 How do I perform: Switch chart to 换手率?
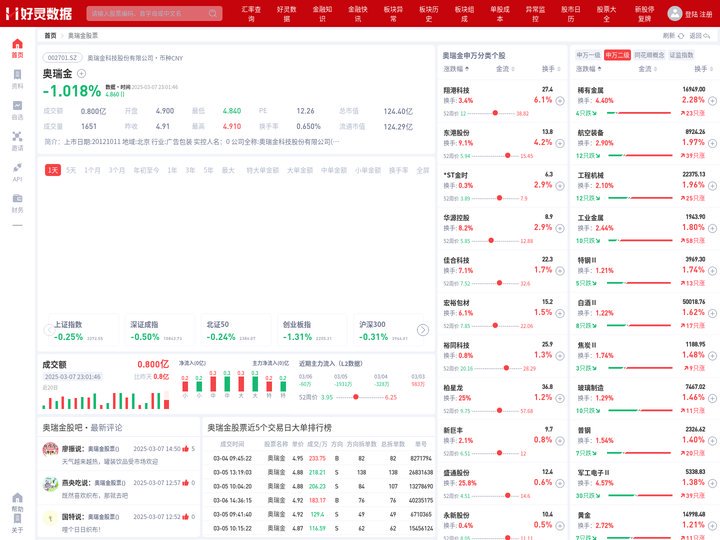pos(398,170)
